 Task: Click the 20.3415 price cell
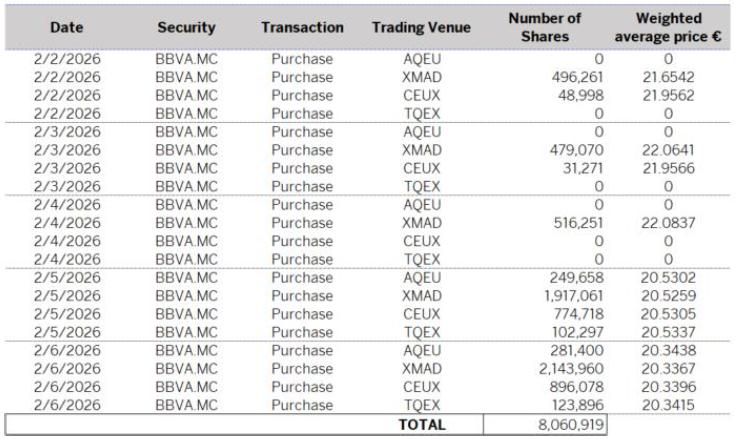point(667,404)
